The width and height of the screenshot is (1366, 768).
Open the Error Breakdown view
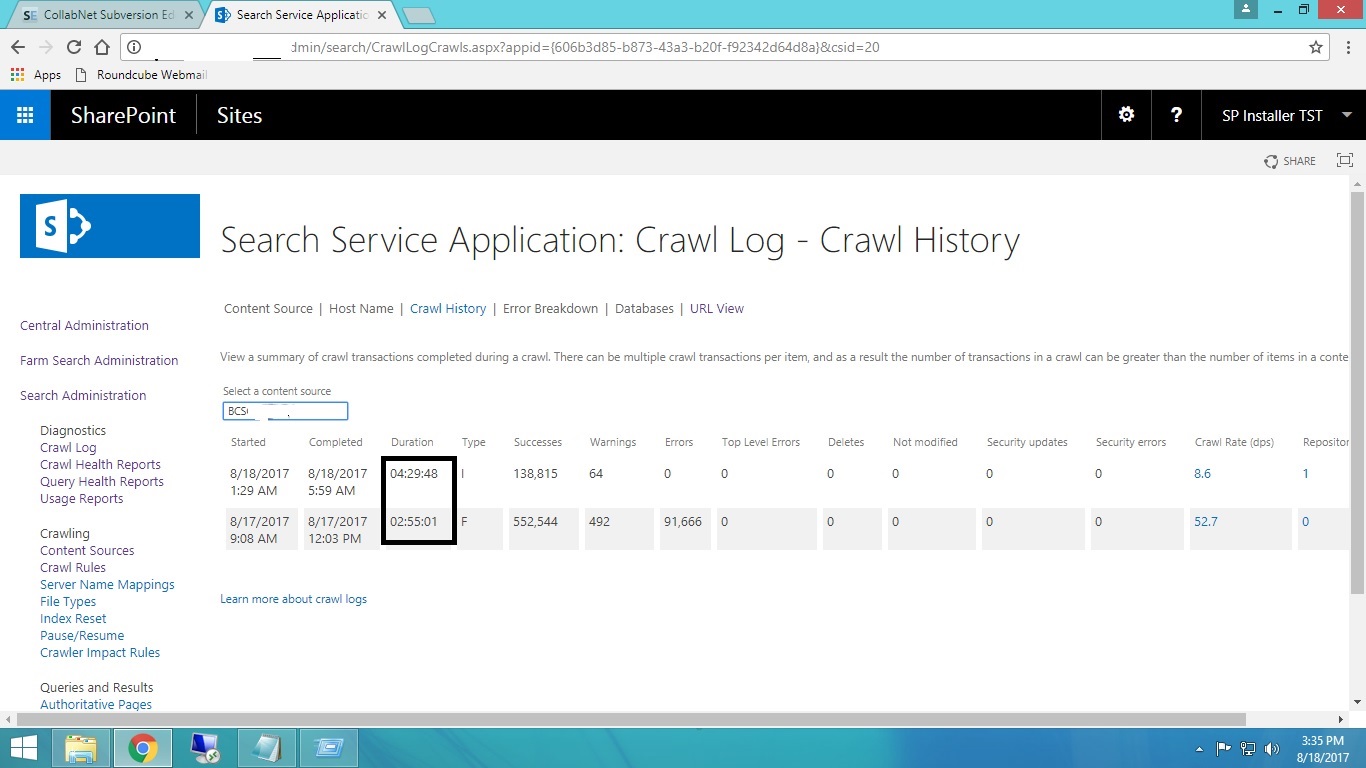550,309
